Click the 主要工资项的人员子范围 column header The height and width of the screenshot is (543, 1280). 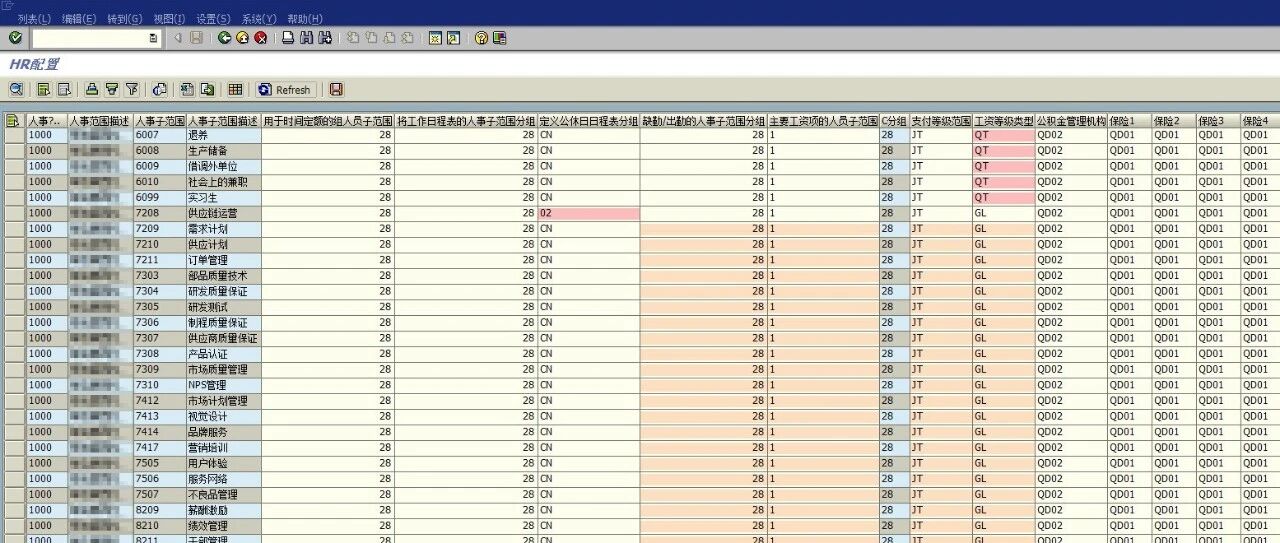coord(823,120)
